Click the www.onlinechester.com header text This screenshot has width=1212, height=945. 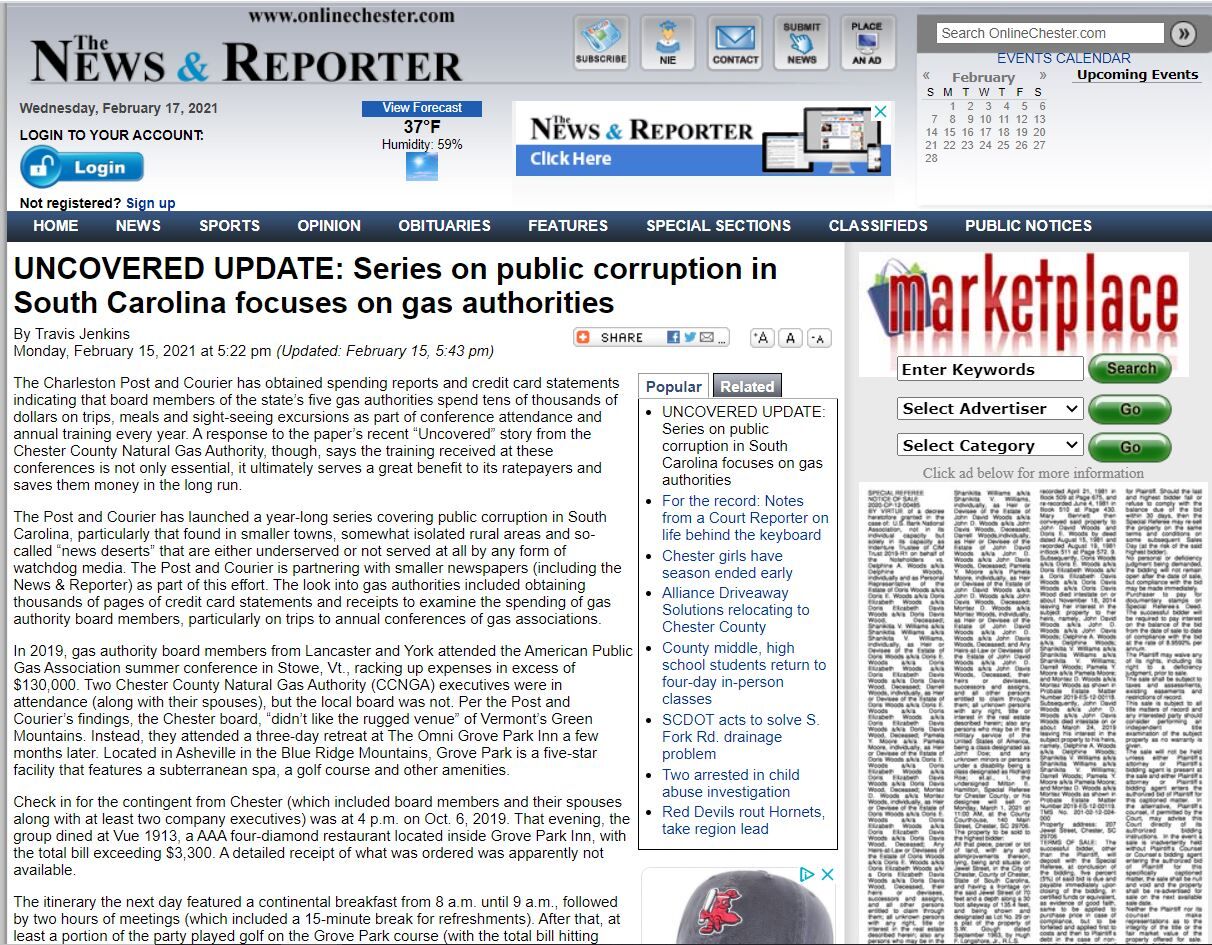coord(351,16)
